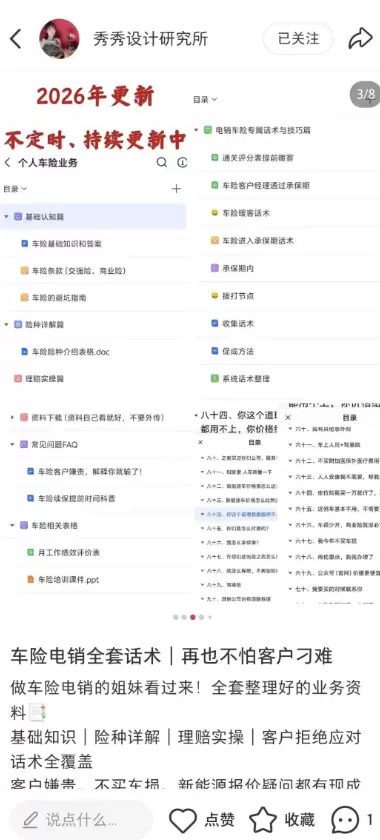Viewport: 380px width, 840px height.
Task: Tap the smiley icon before 拨打节点
Action: (214, 296)
